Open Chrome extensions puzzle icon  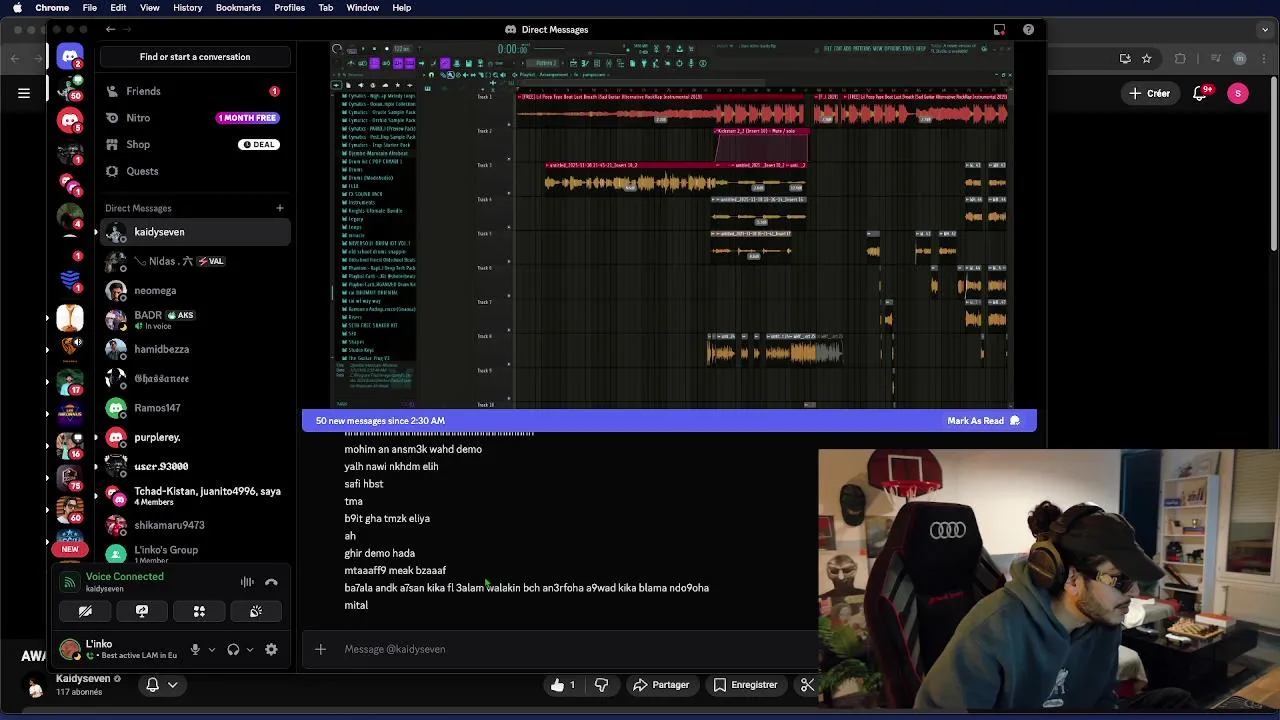coord(1180,58)
